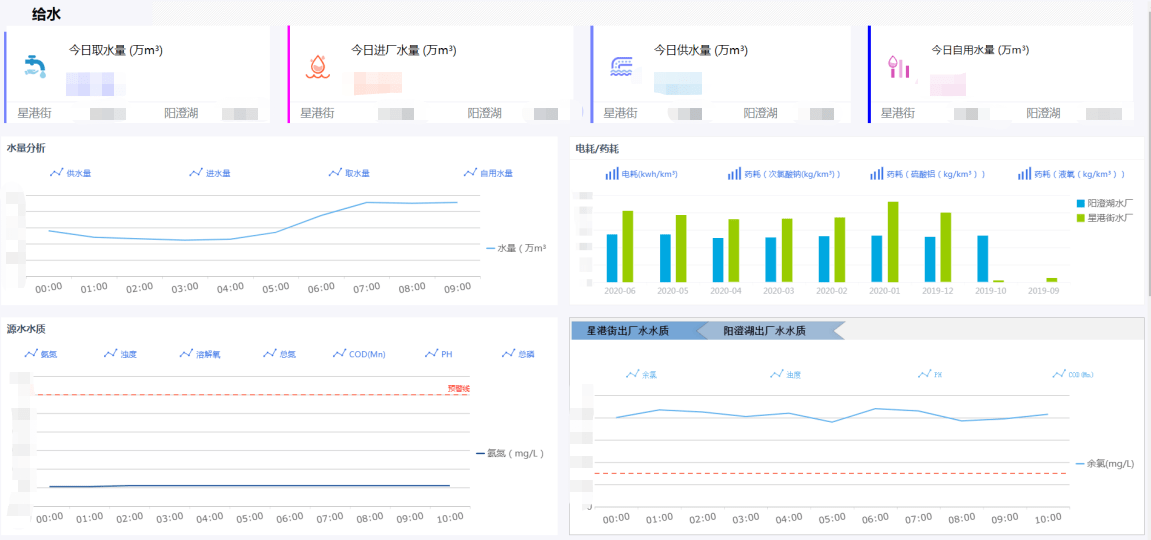Click the faucet icon for 今日取水量
The image size is (1151, 540).
(36, 66)
